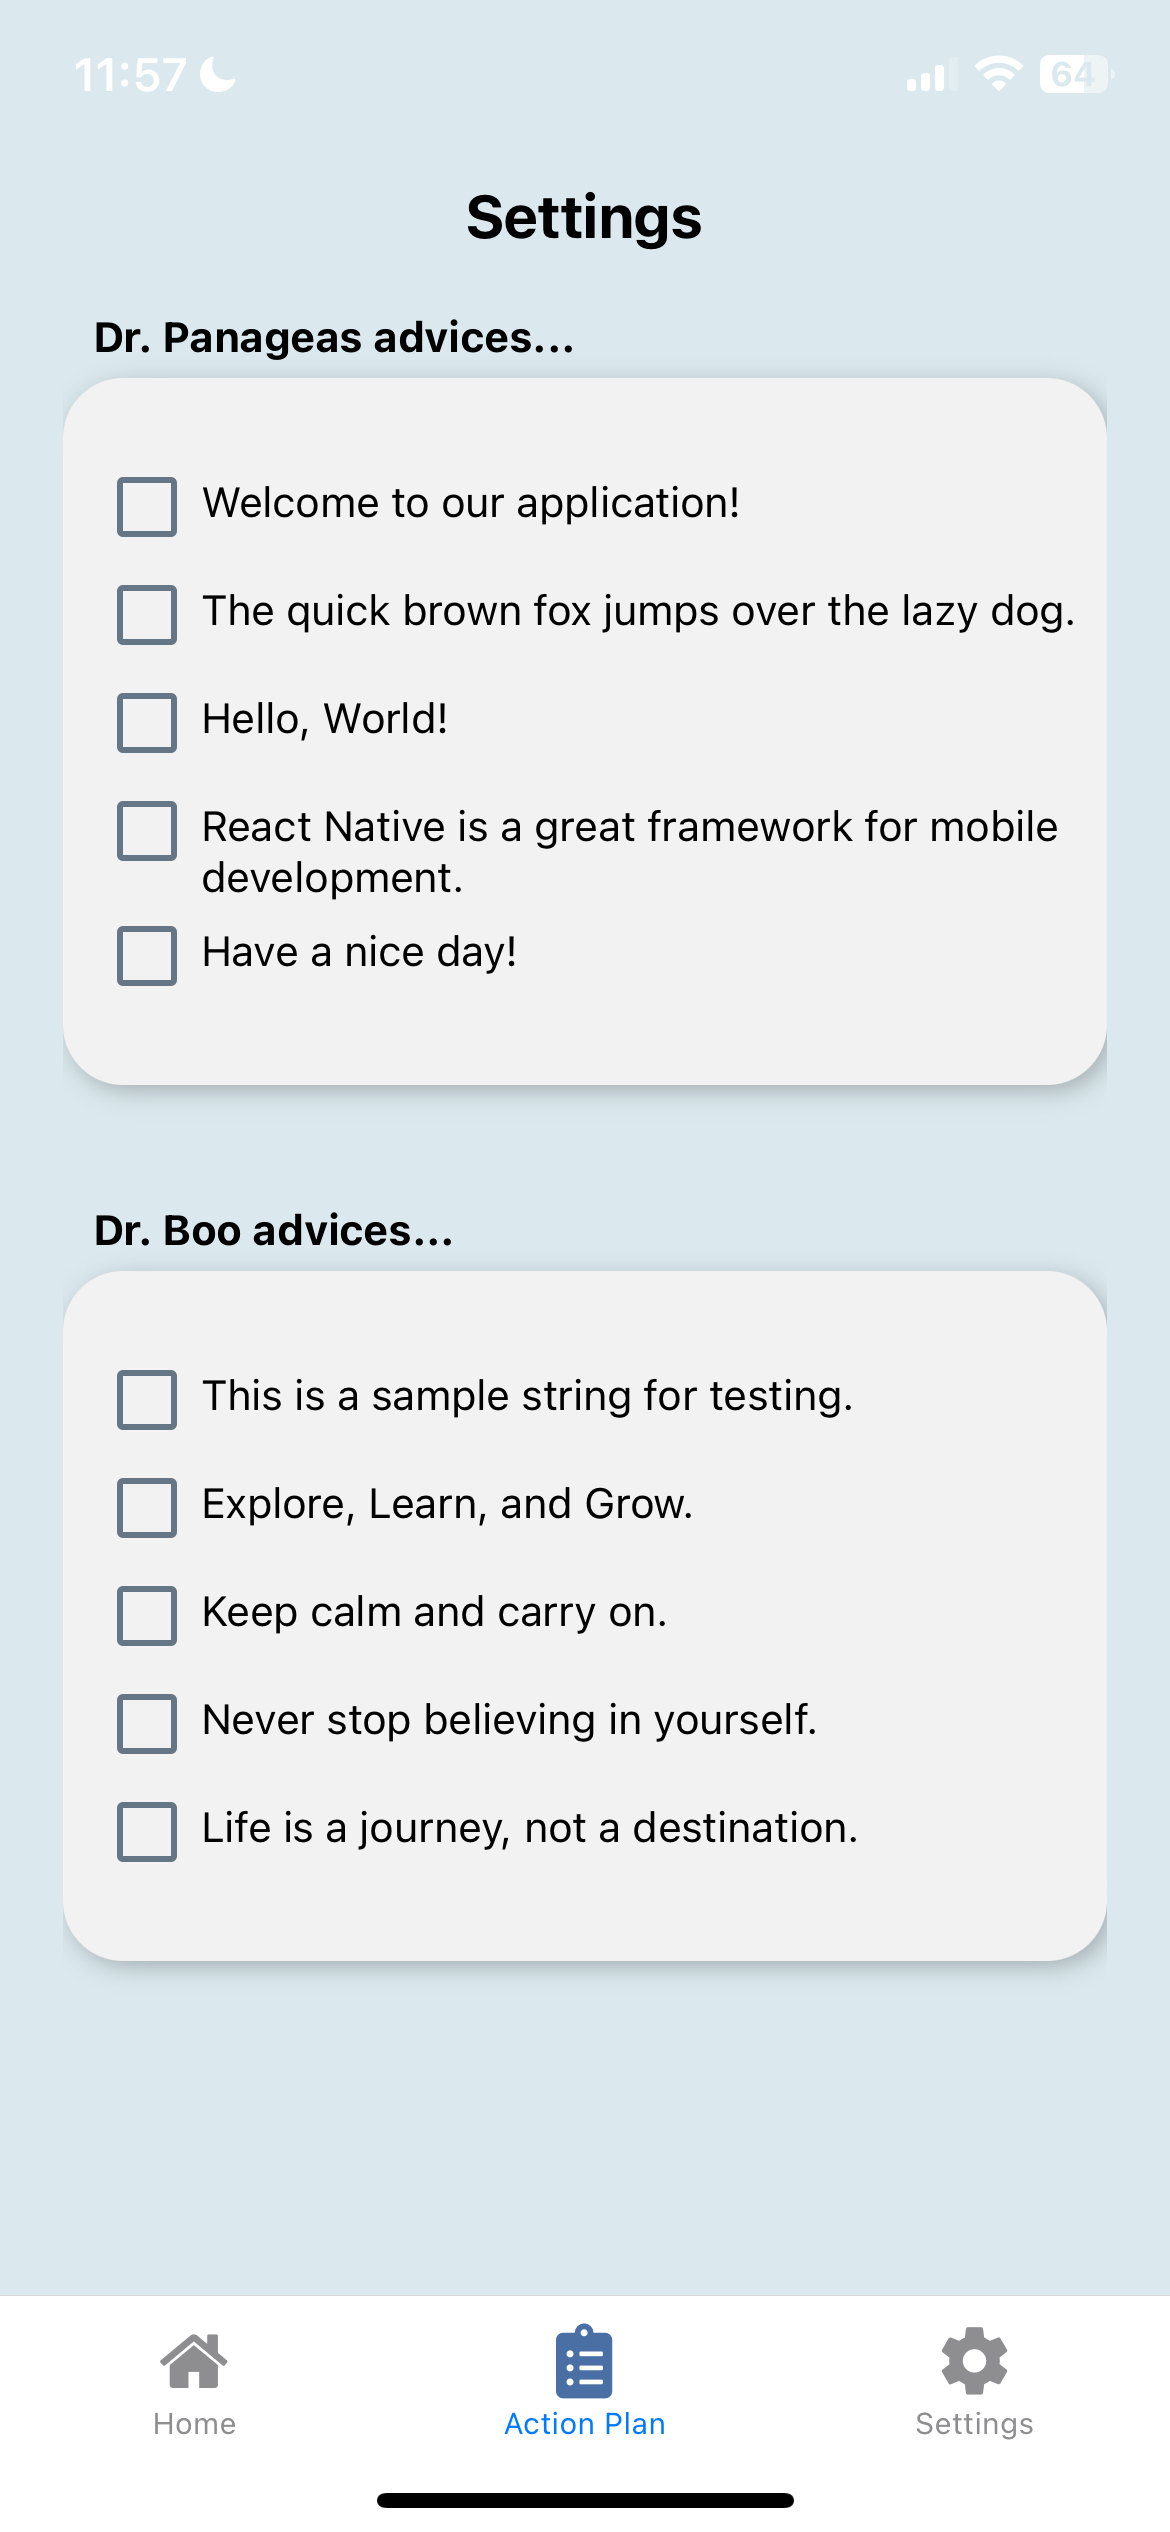Tick the sample string for testing checkbox
The image size is (1170, 2532).
[147, 1400]
